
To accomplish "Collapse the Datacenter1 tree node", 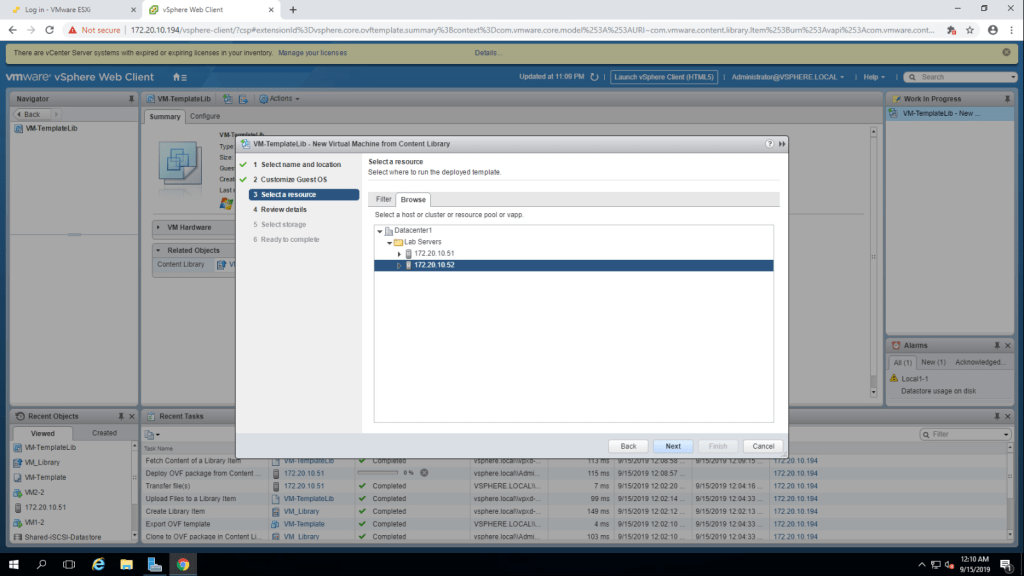I will (380, 231).
